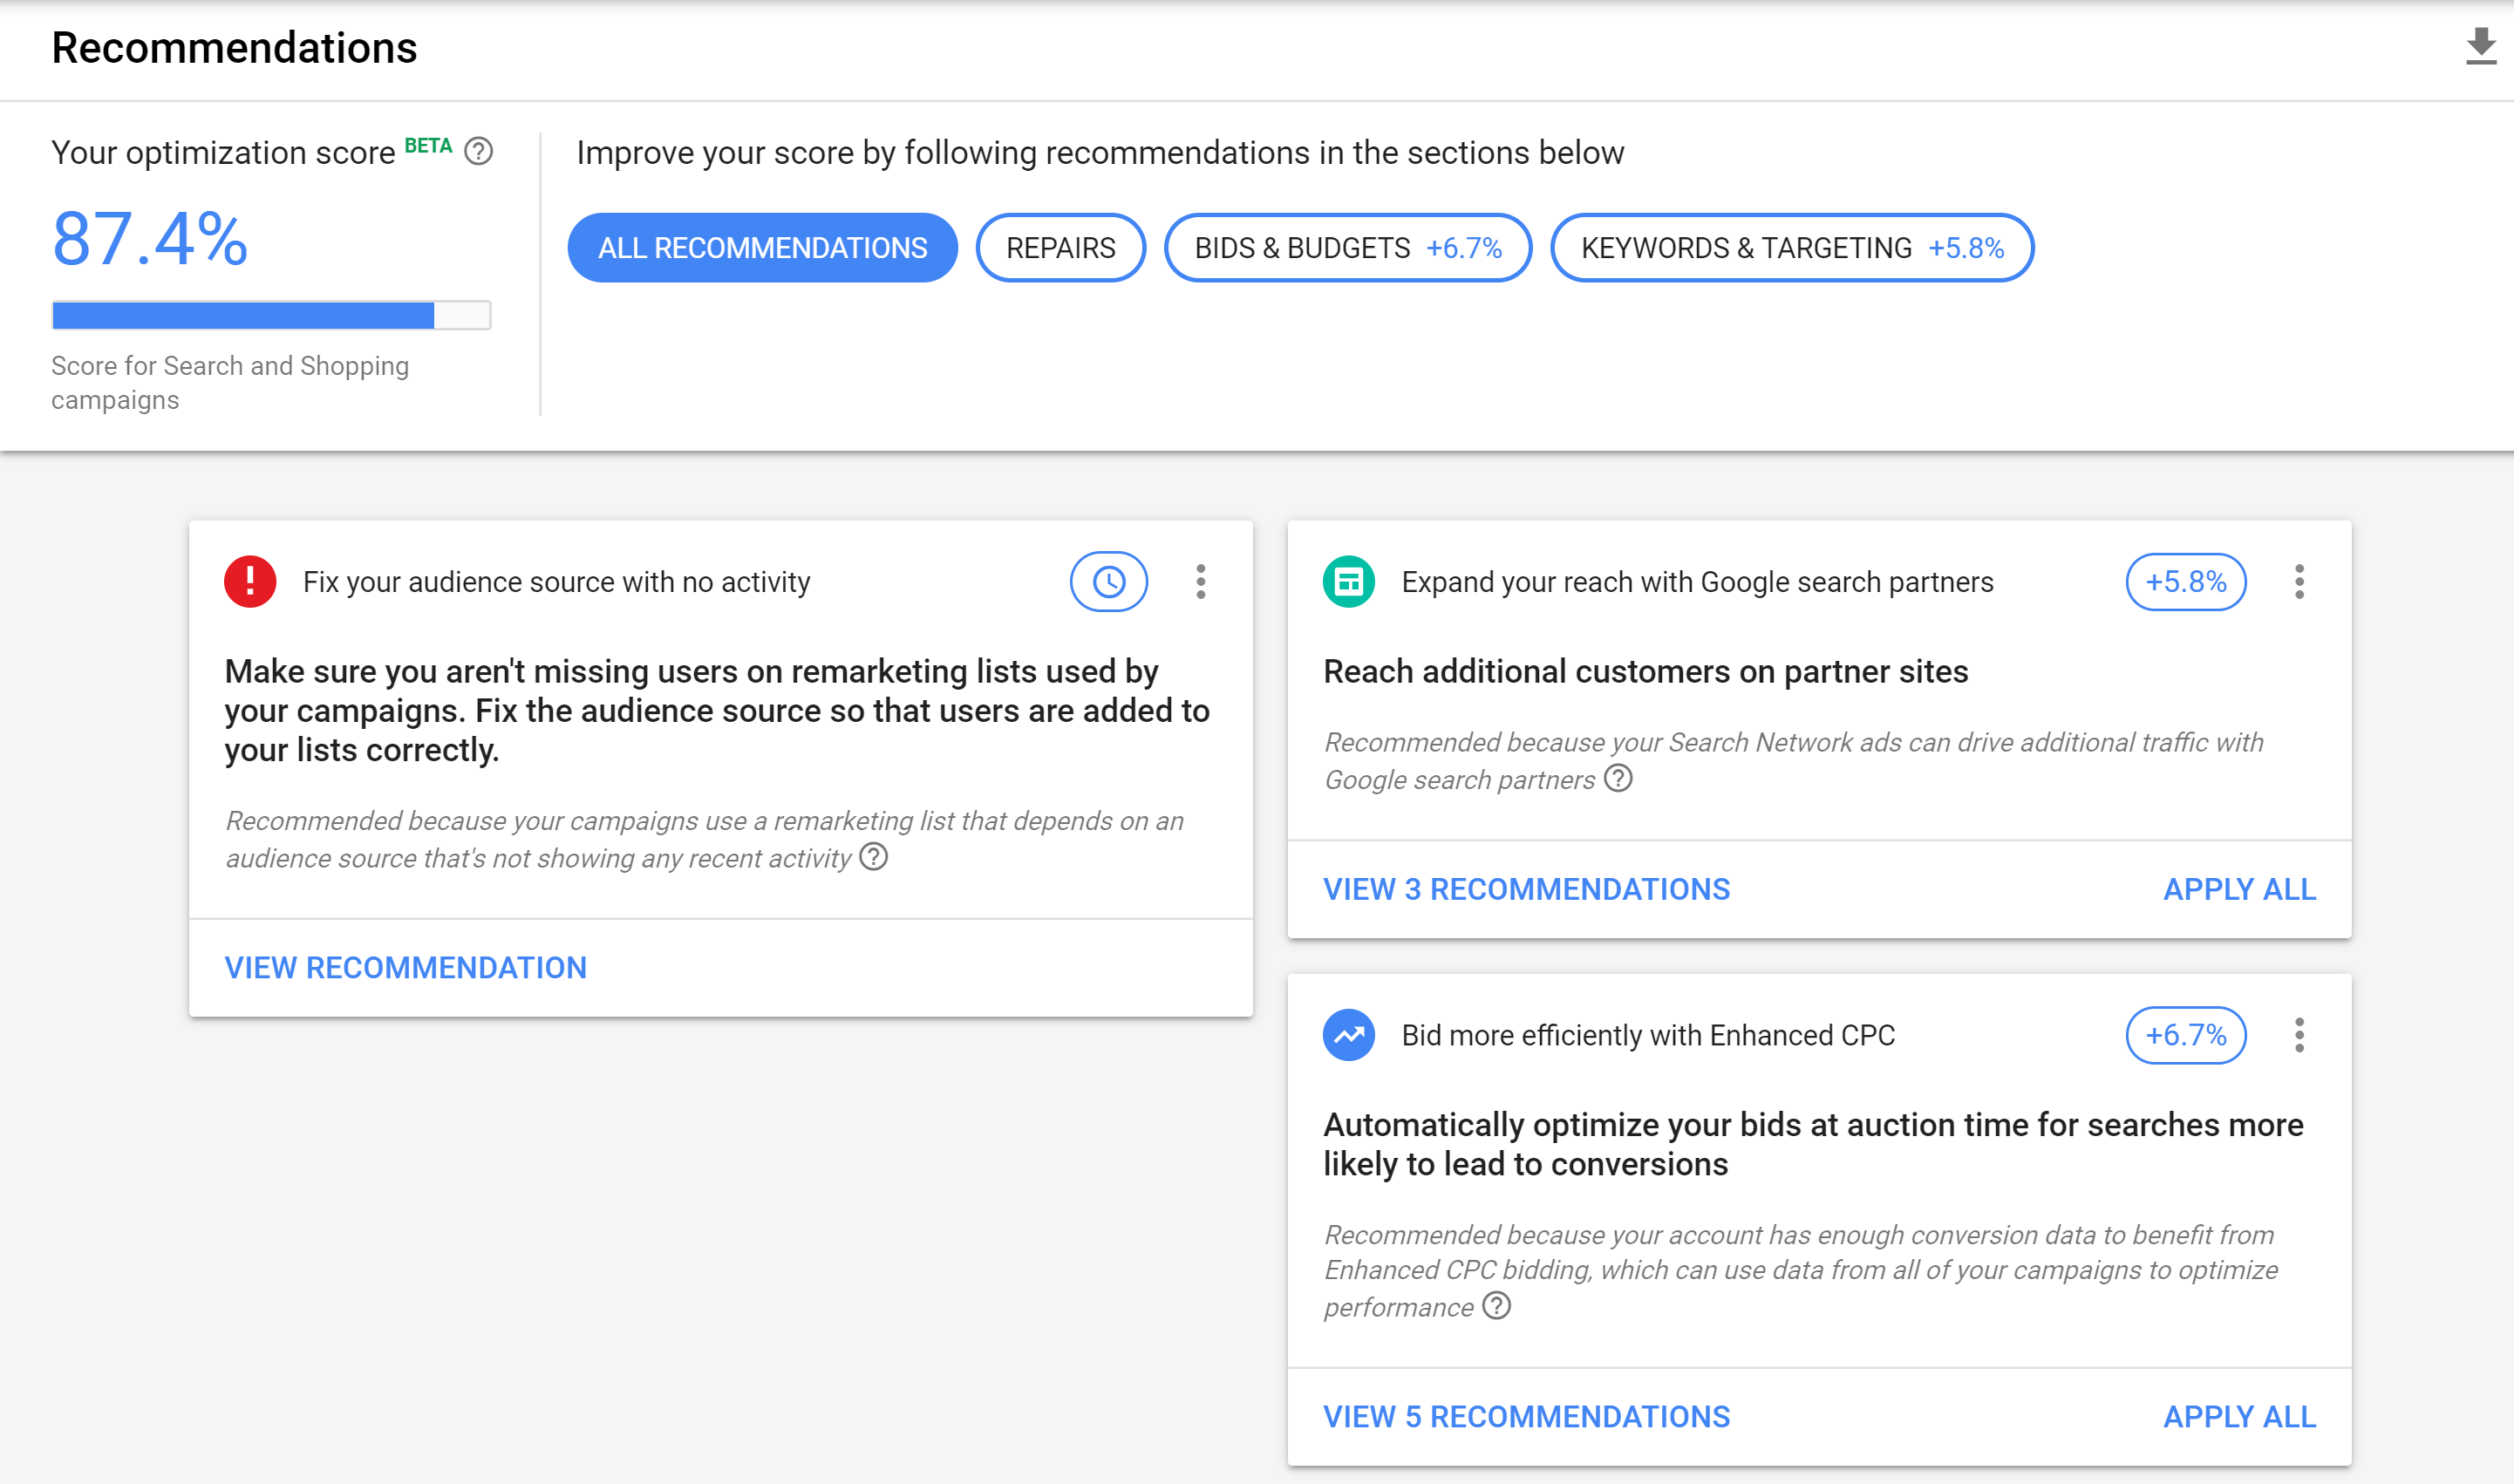The image size is (2514, 1484).
Task: Open help icon after 'Google search partners' text
Action: point(1617,778)
